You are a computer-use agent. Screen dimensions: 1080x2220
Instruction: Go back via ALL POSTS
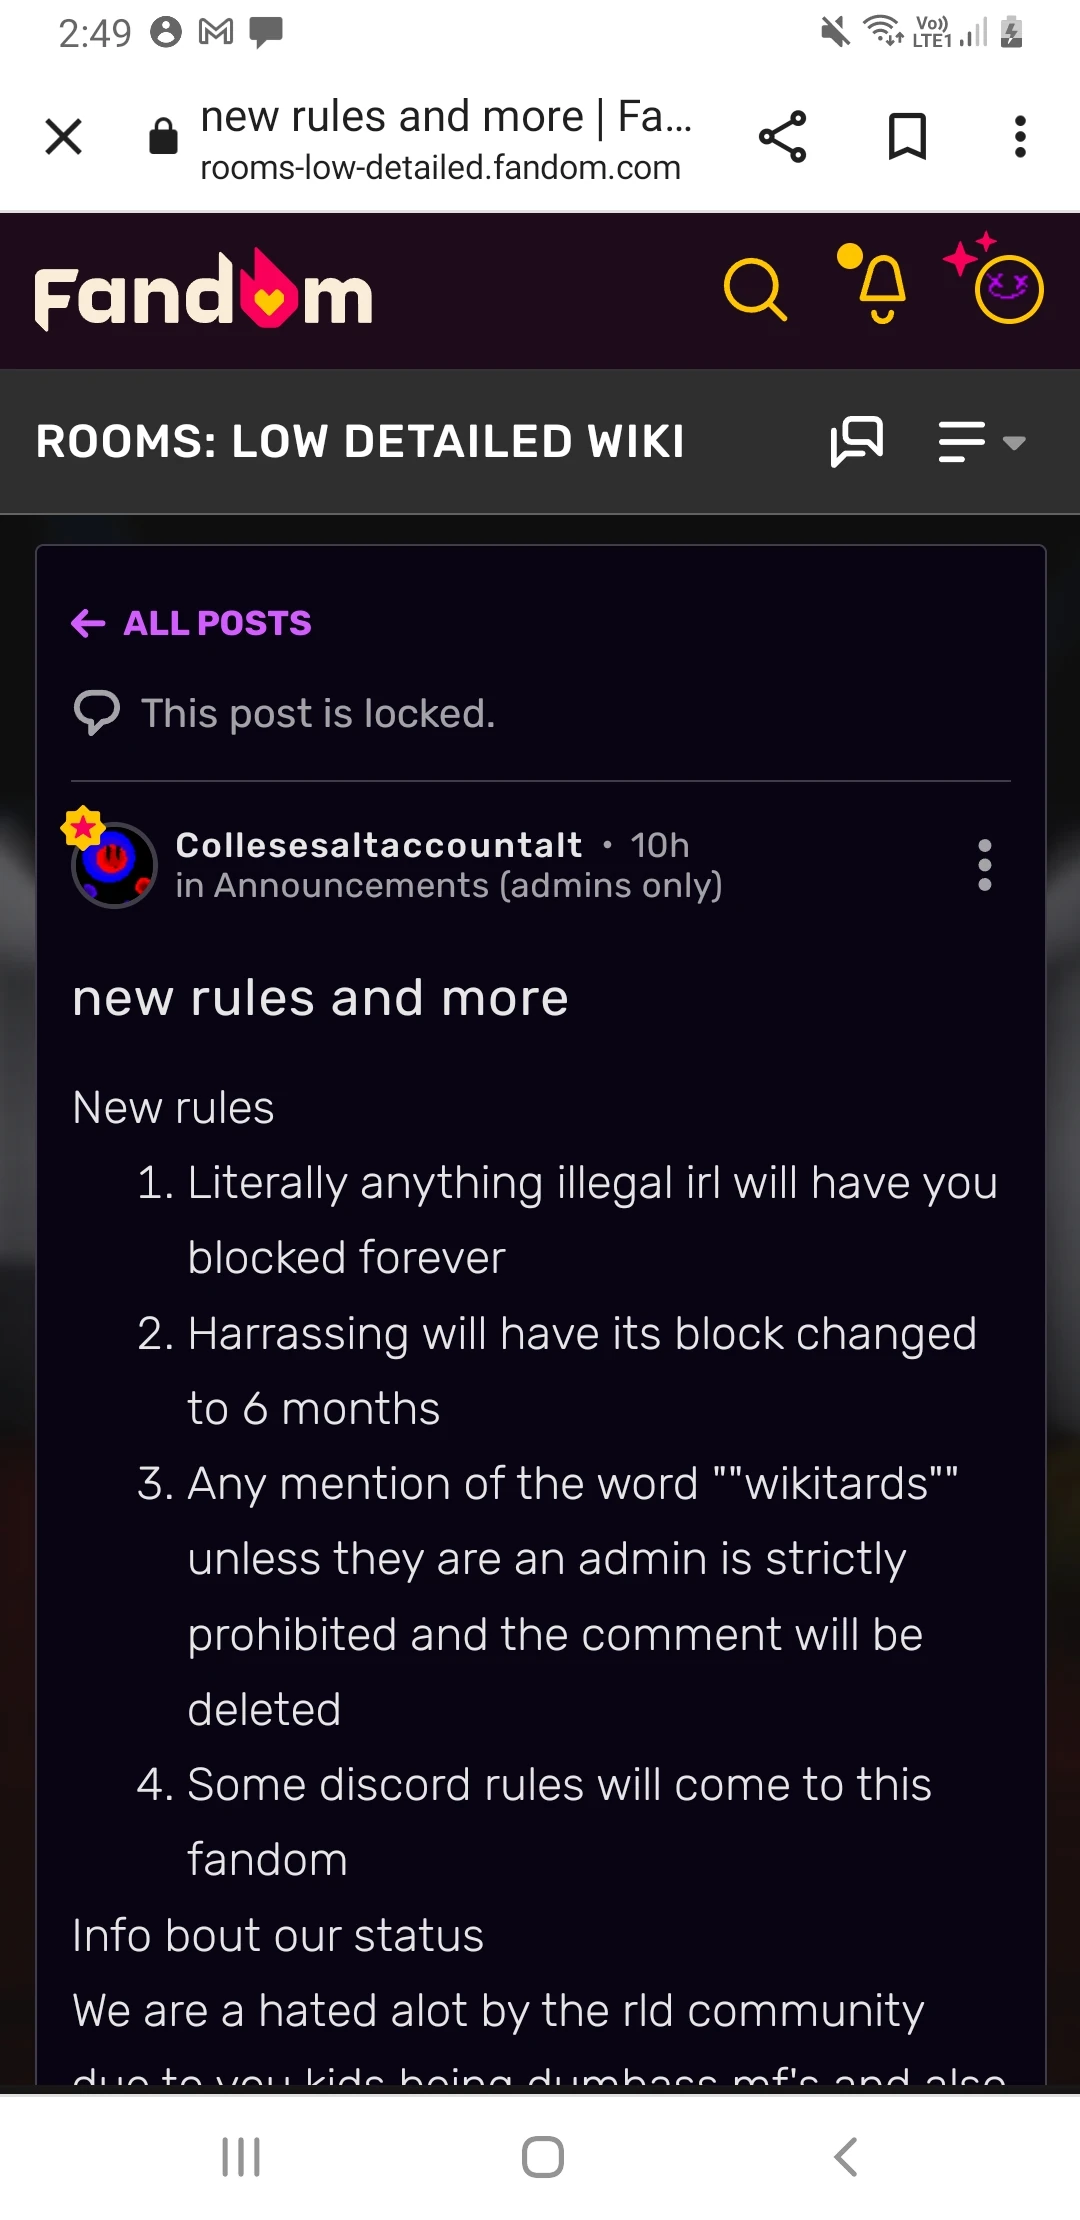tap(190, 623)
